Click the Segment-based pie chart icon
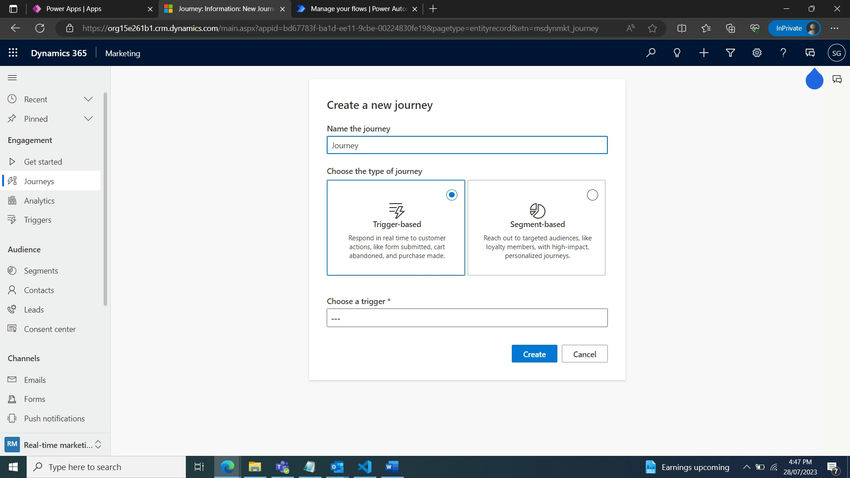850x478 pixels. coord(537,210)
